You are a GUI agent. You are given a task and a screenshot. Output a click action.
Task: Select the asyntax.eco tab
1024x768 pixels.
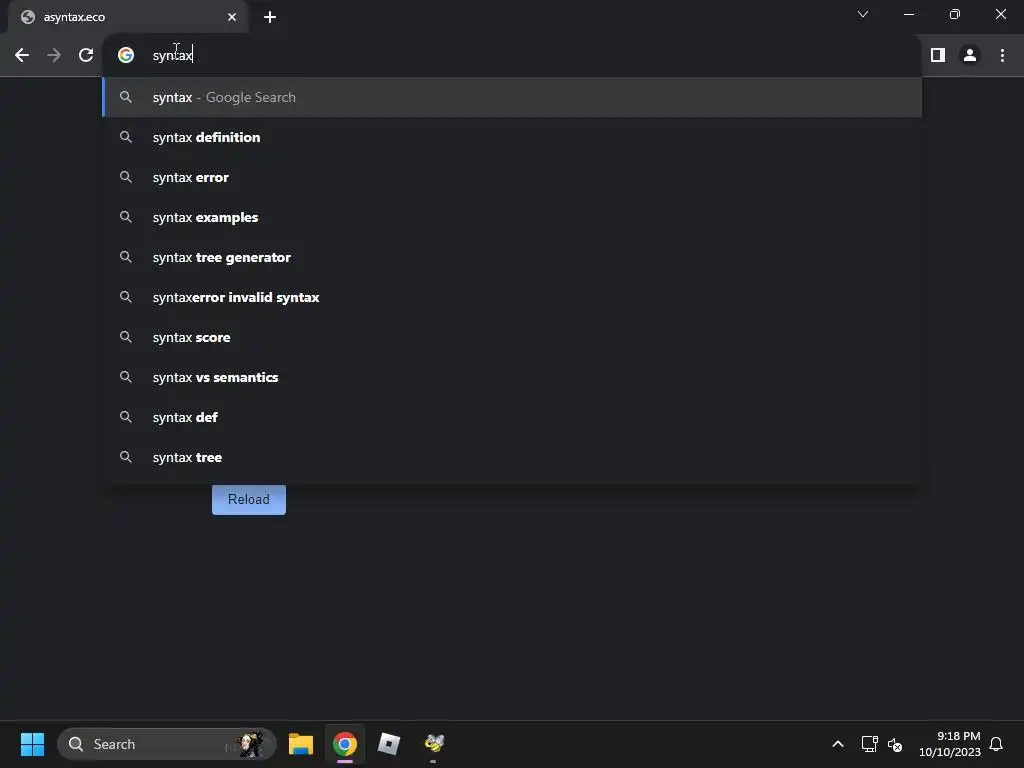tap(128, 17)
